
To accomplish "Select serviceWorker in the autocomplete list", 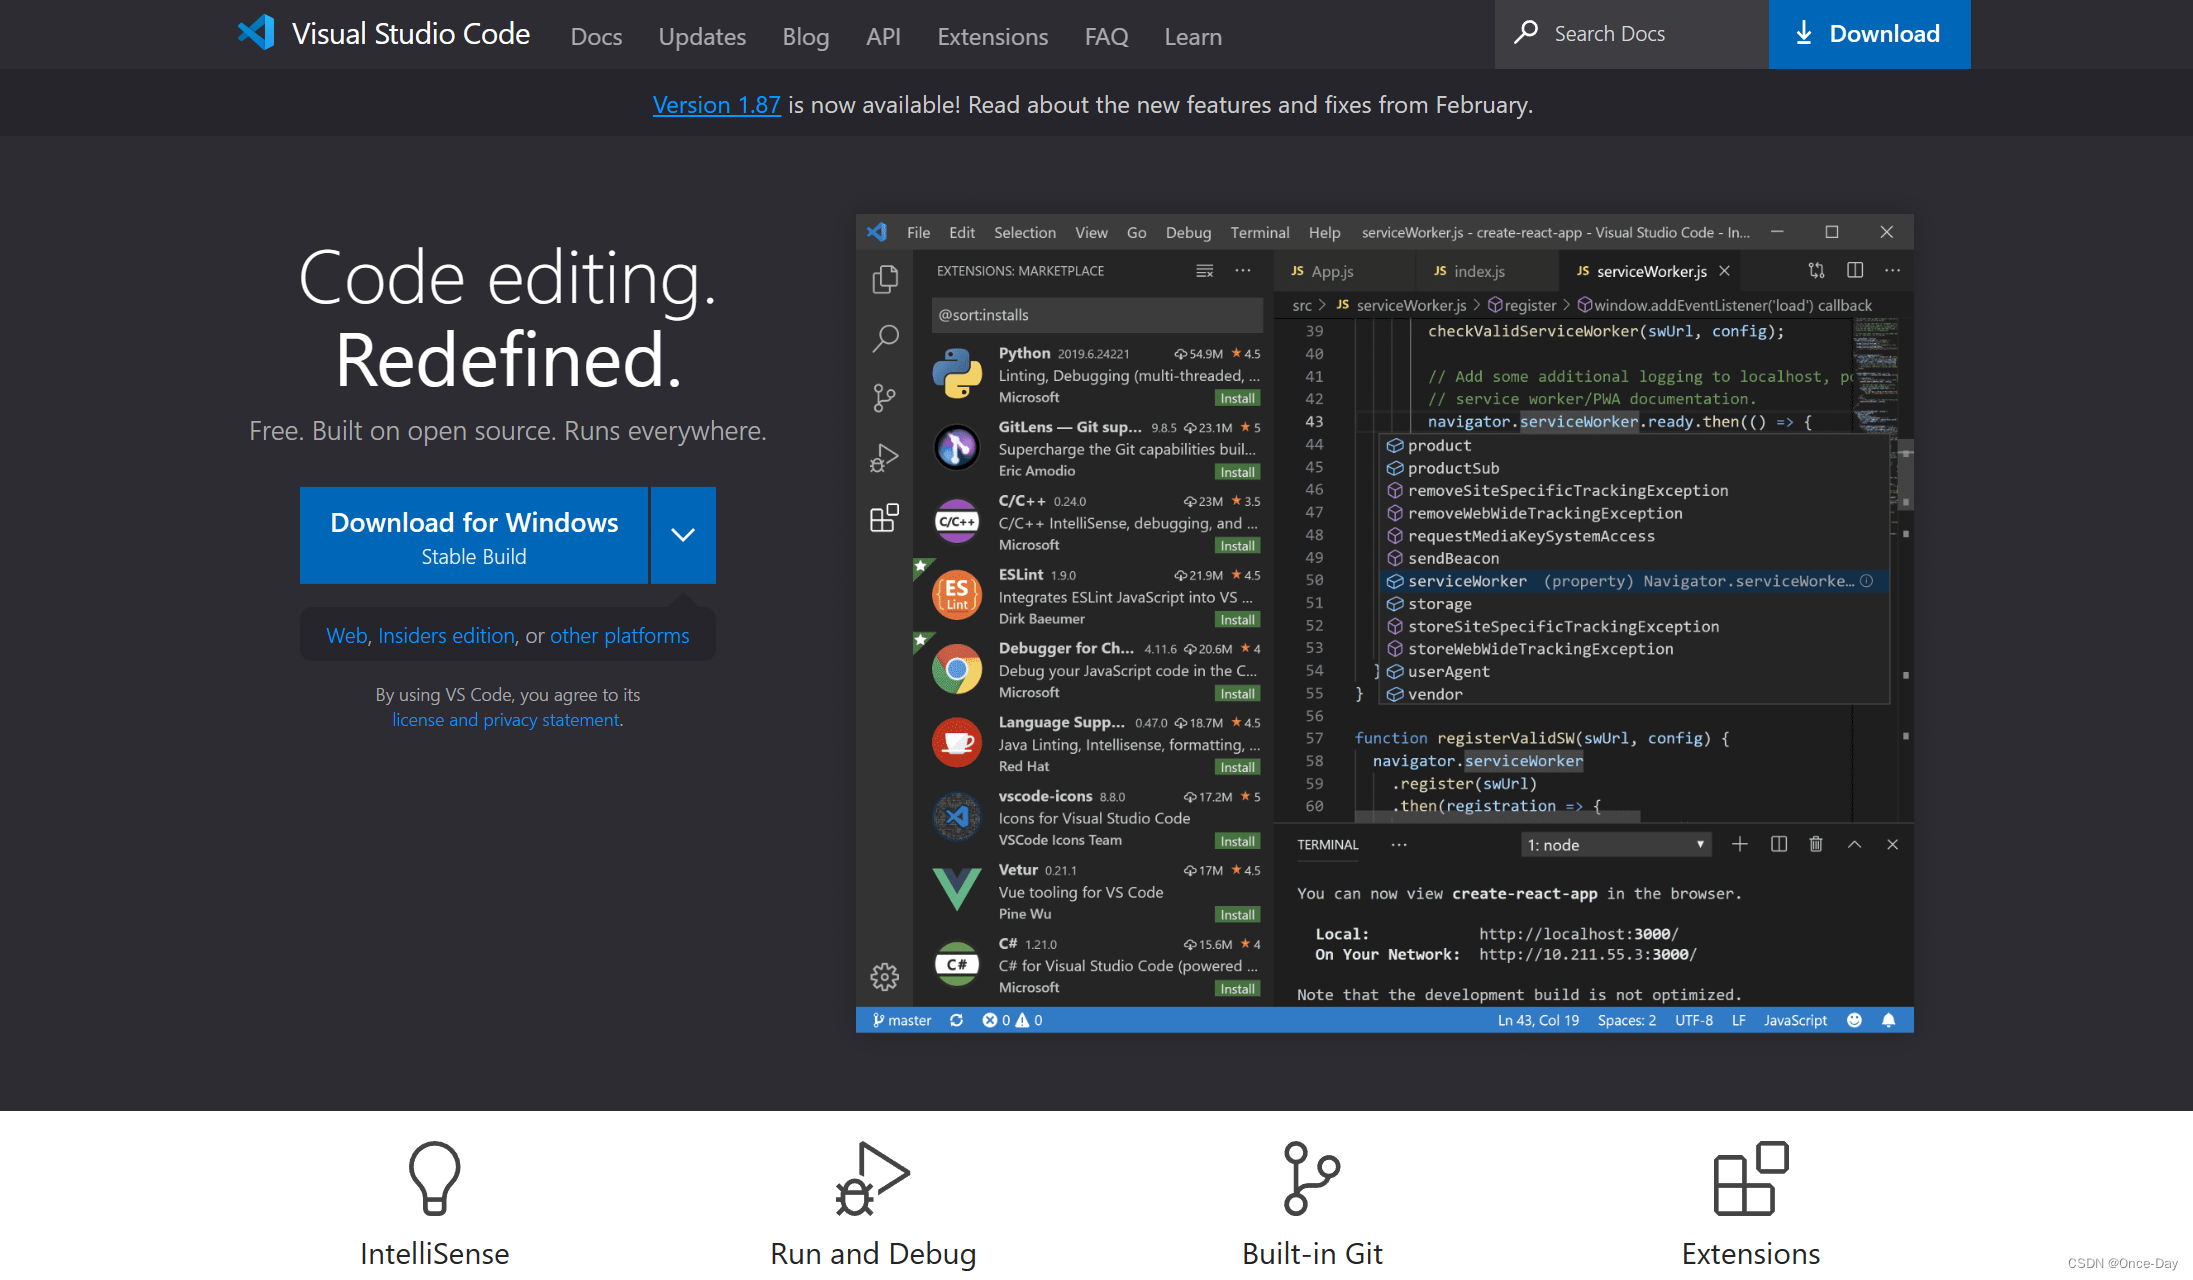I will [1466, 581].
